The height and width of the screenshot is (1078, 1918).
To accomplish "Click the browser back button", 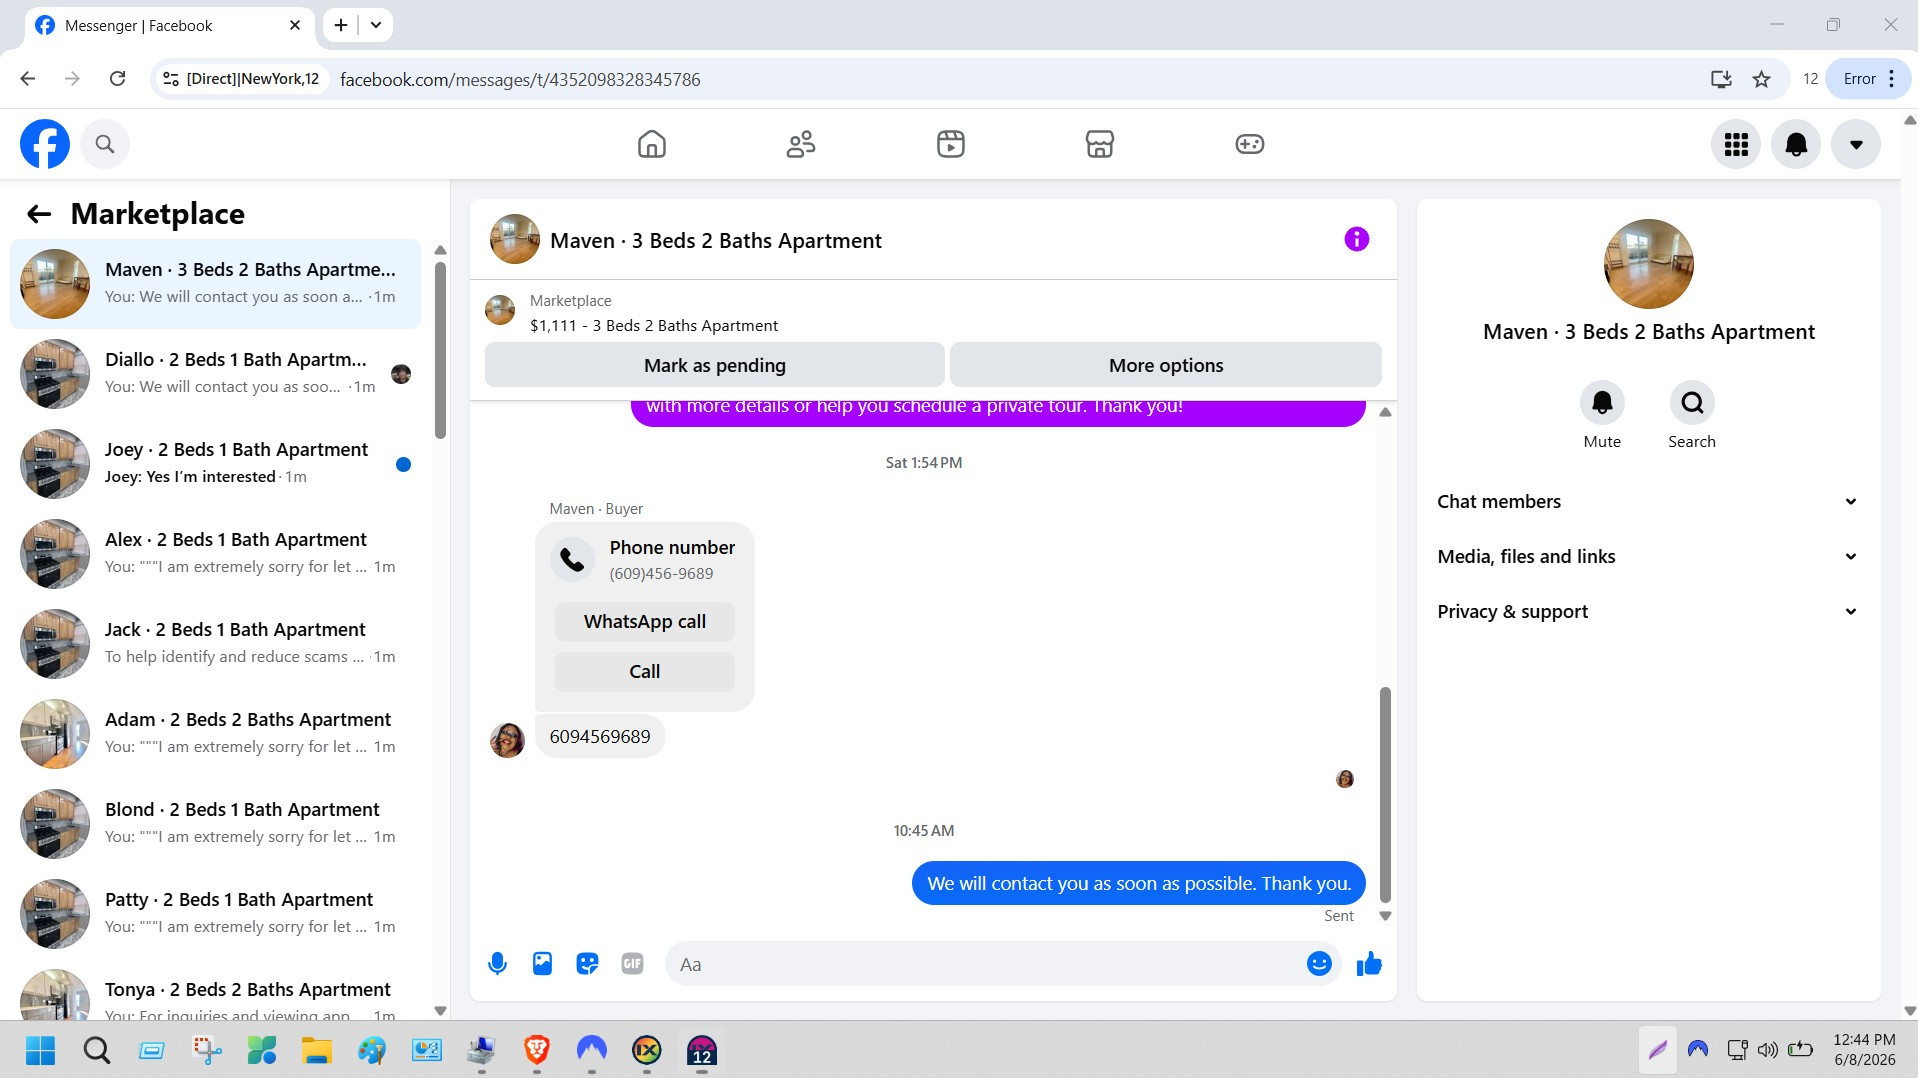I will [x=28, y=79].
